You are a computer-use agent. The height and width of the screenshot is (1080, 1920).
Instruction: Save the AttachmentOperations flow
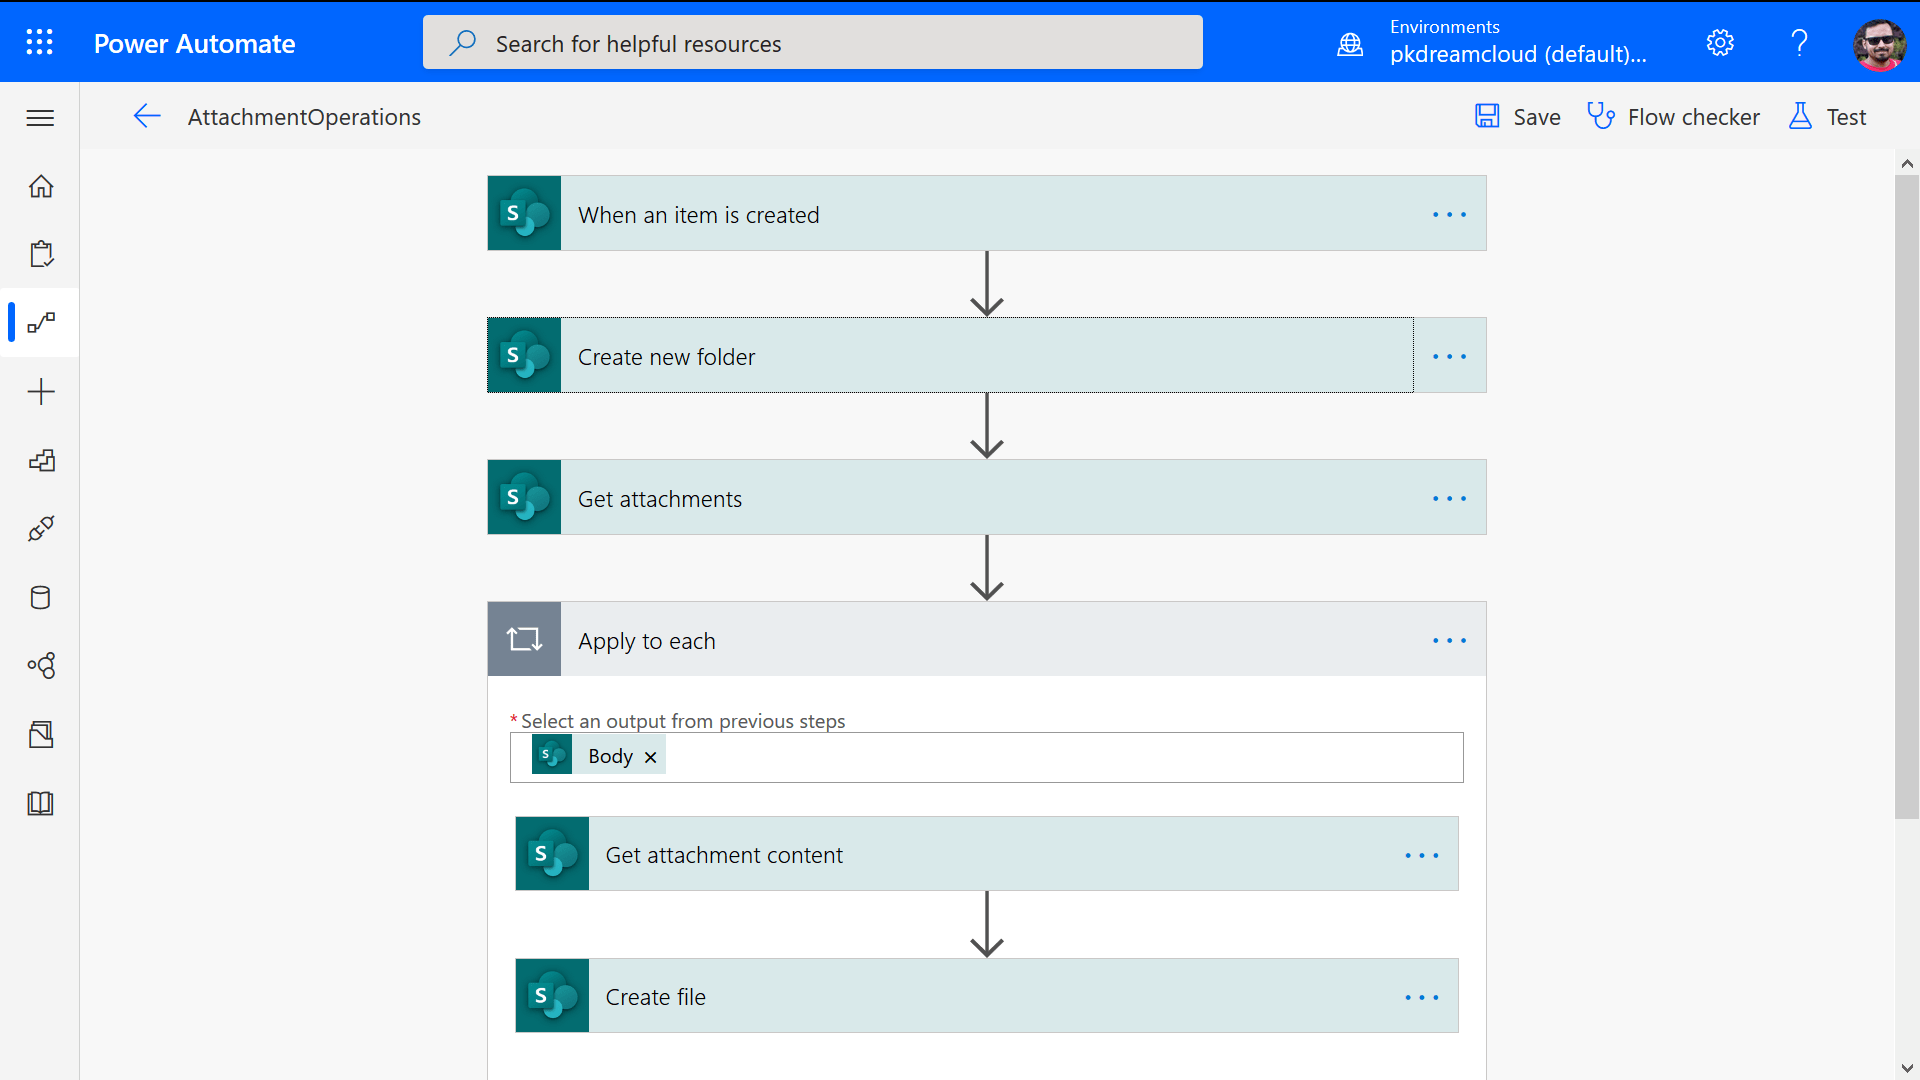click(x=1517, y=117)
